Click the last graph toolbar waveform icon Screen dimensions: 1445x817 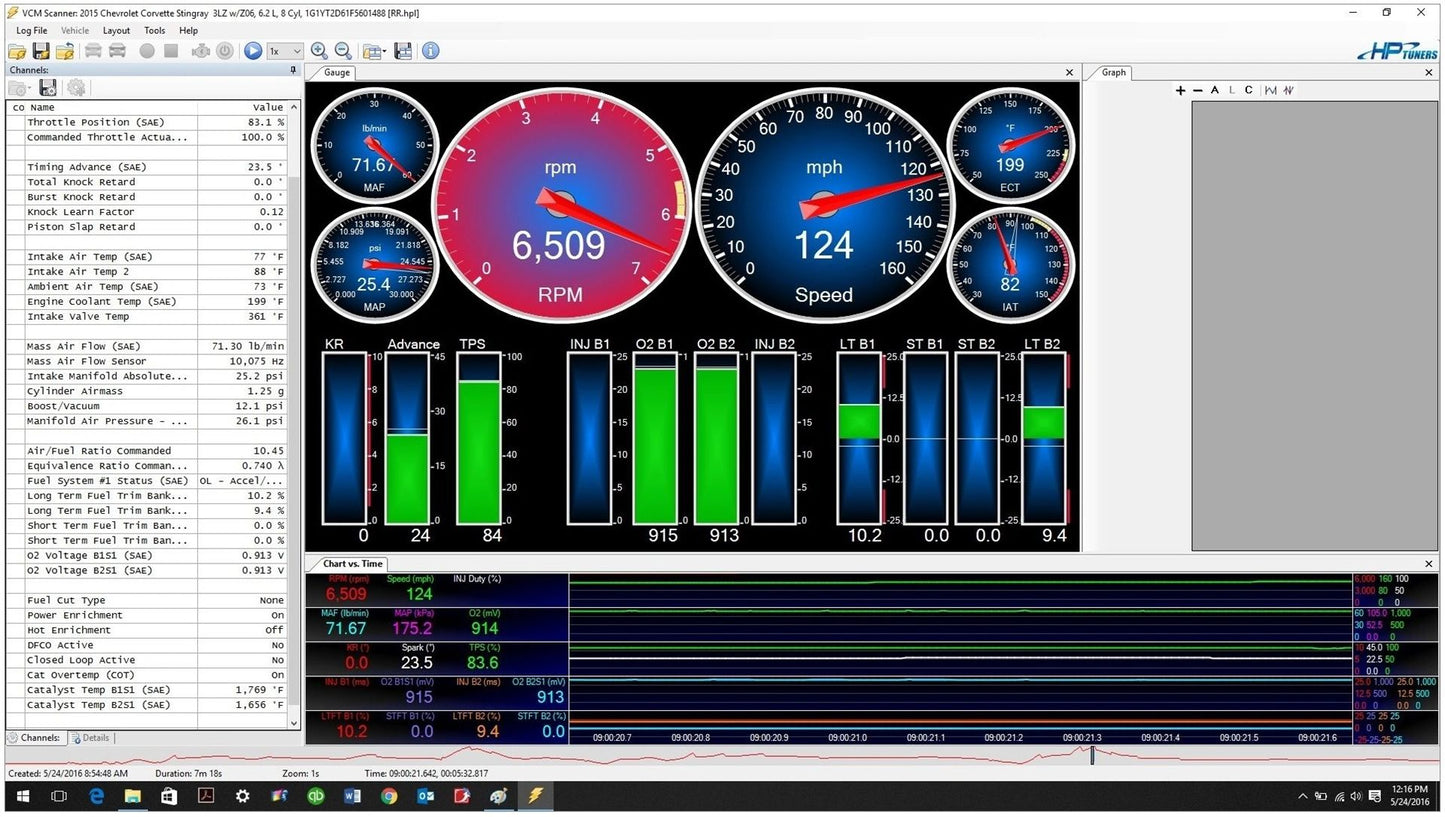point(1289,90)
